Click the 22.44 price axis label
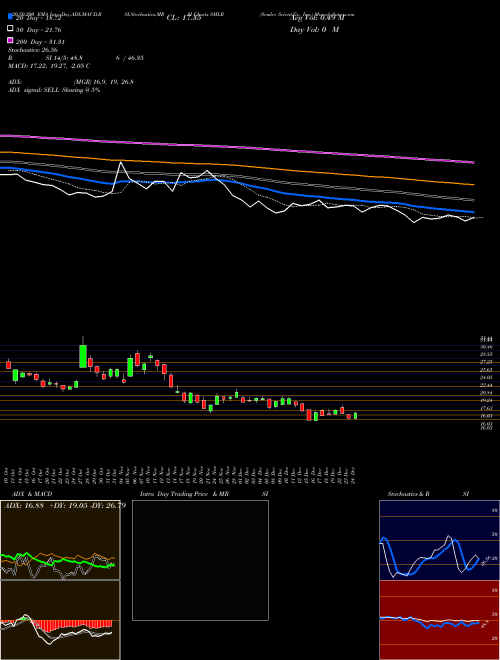The height and width of the screenshot is (660, 500). point(486,386)
